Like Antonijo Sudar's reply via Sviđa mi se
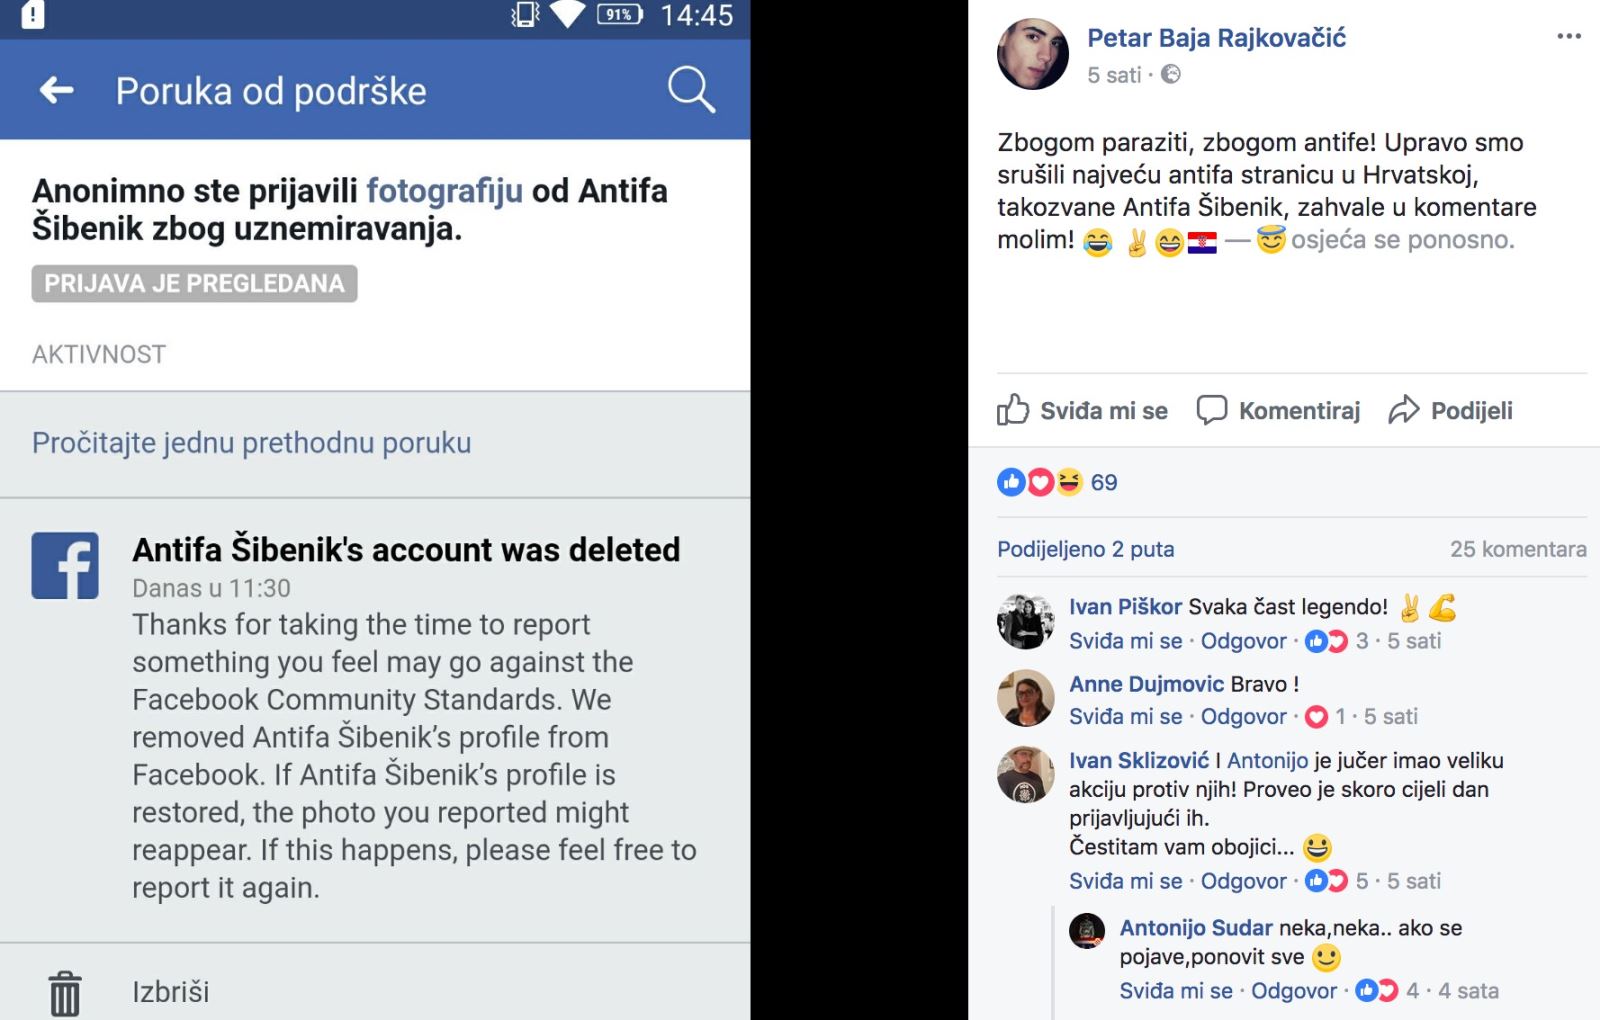This screenshot has width=1600, height=1020. pos(1175,991)
